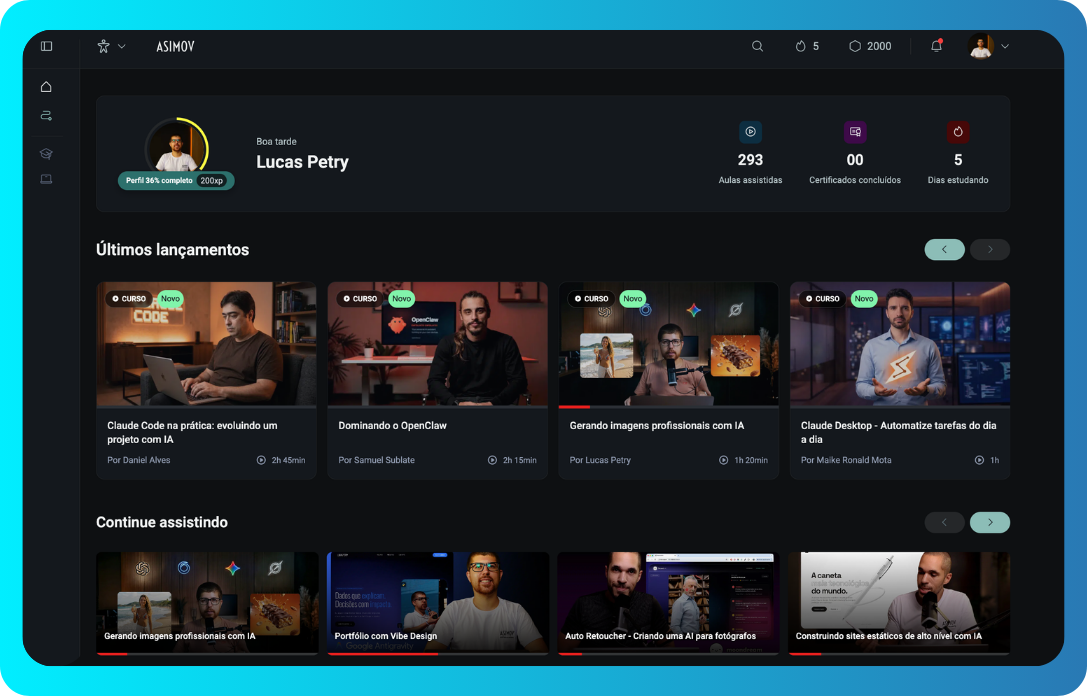The image size is (1087, 696).
Task: Expand the star accessibility dropdown in header
Action: tap(110, 46)
